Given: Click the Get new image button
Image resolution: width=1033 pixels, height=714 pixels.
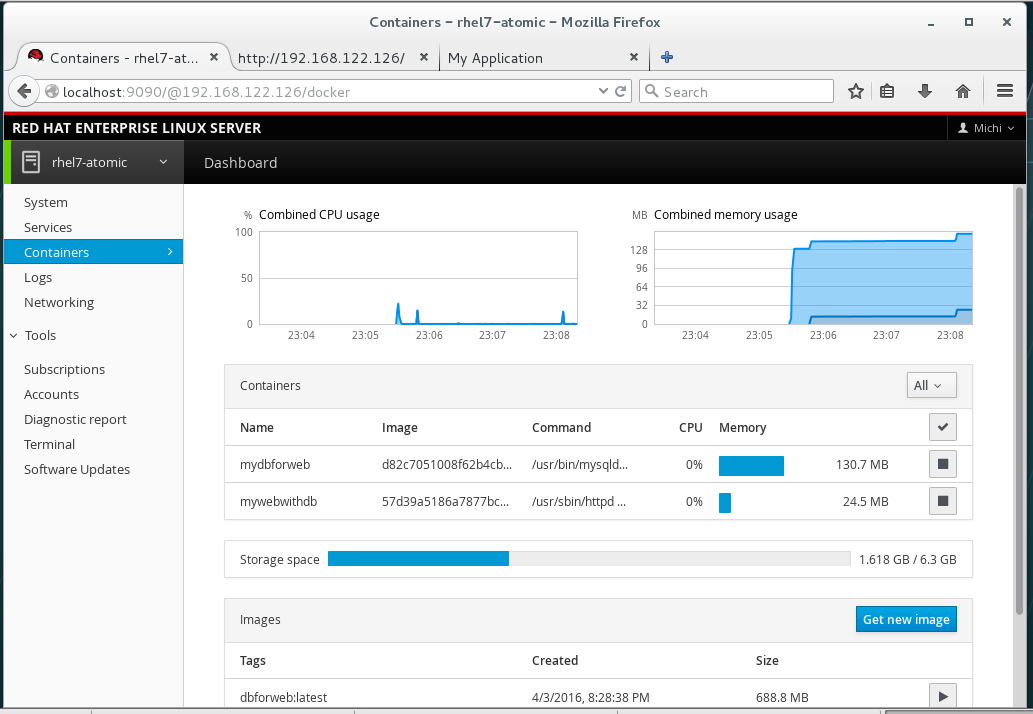Looking at the screenshot, I should click(x=905, y=618).
